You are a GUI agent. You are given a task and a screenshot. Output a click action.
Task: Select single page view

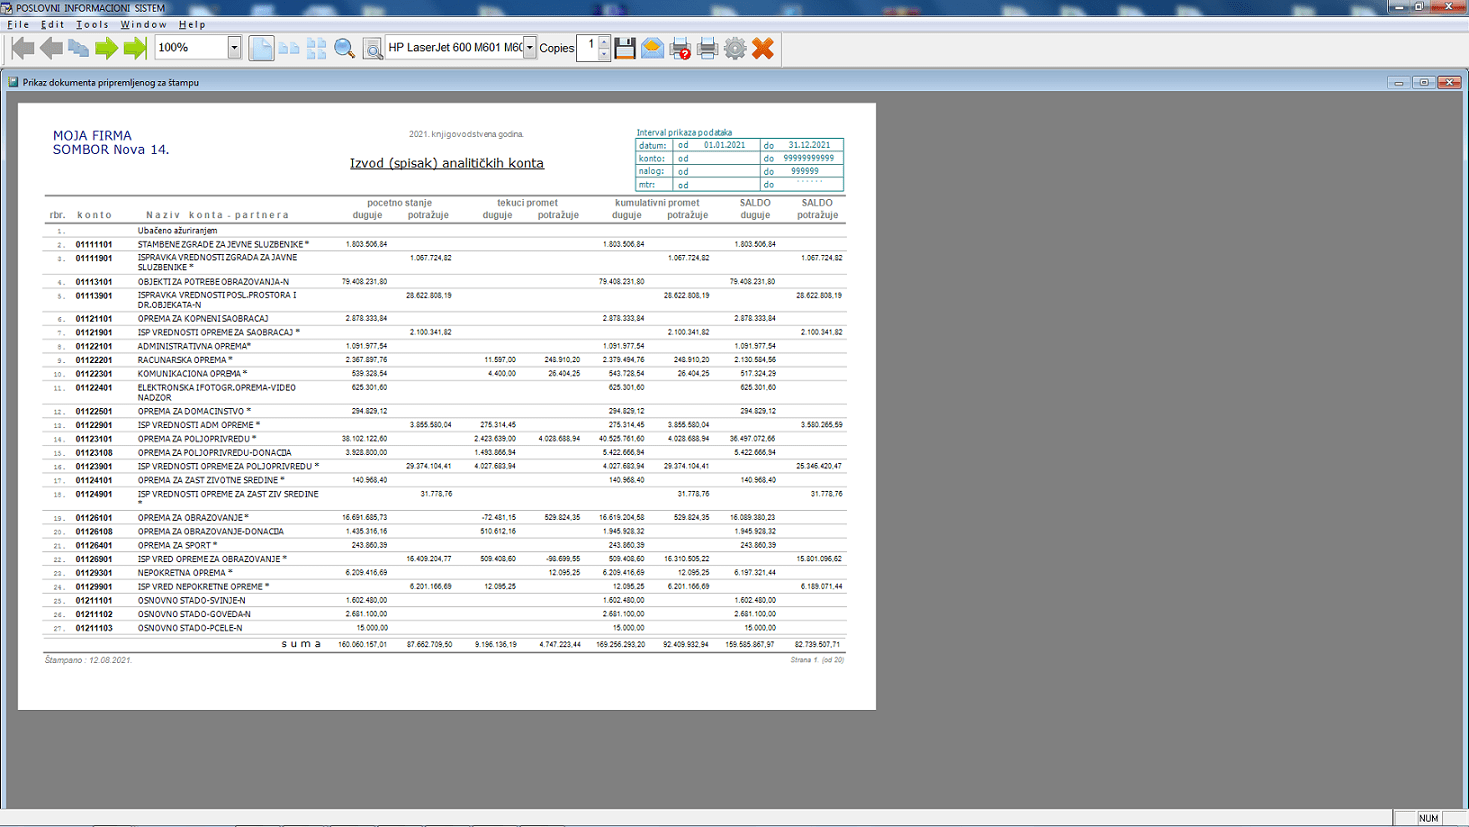point(261,48)
